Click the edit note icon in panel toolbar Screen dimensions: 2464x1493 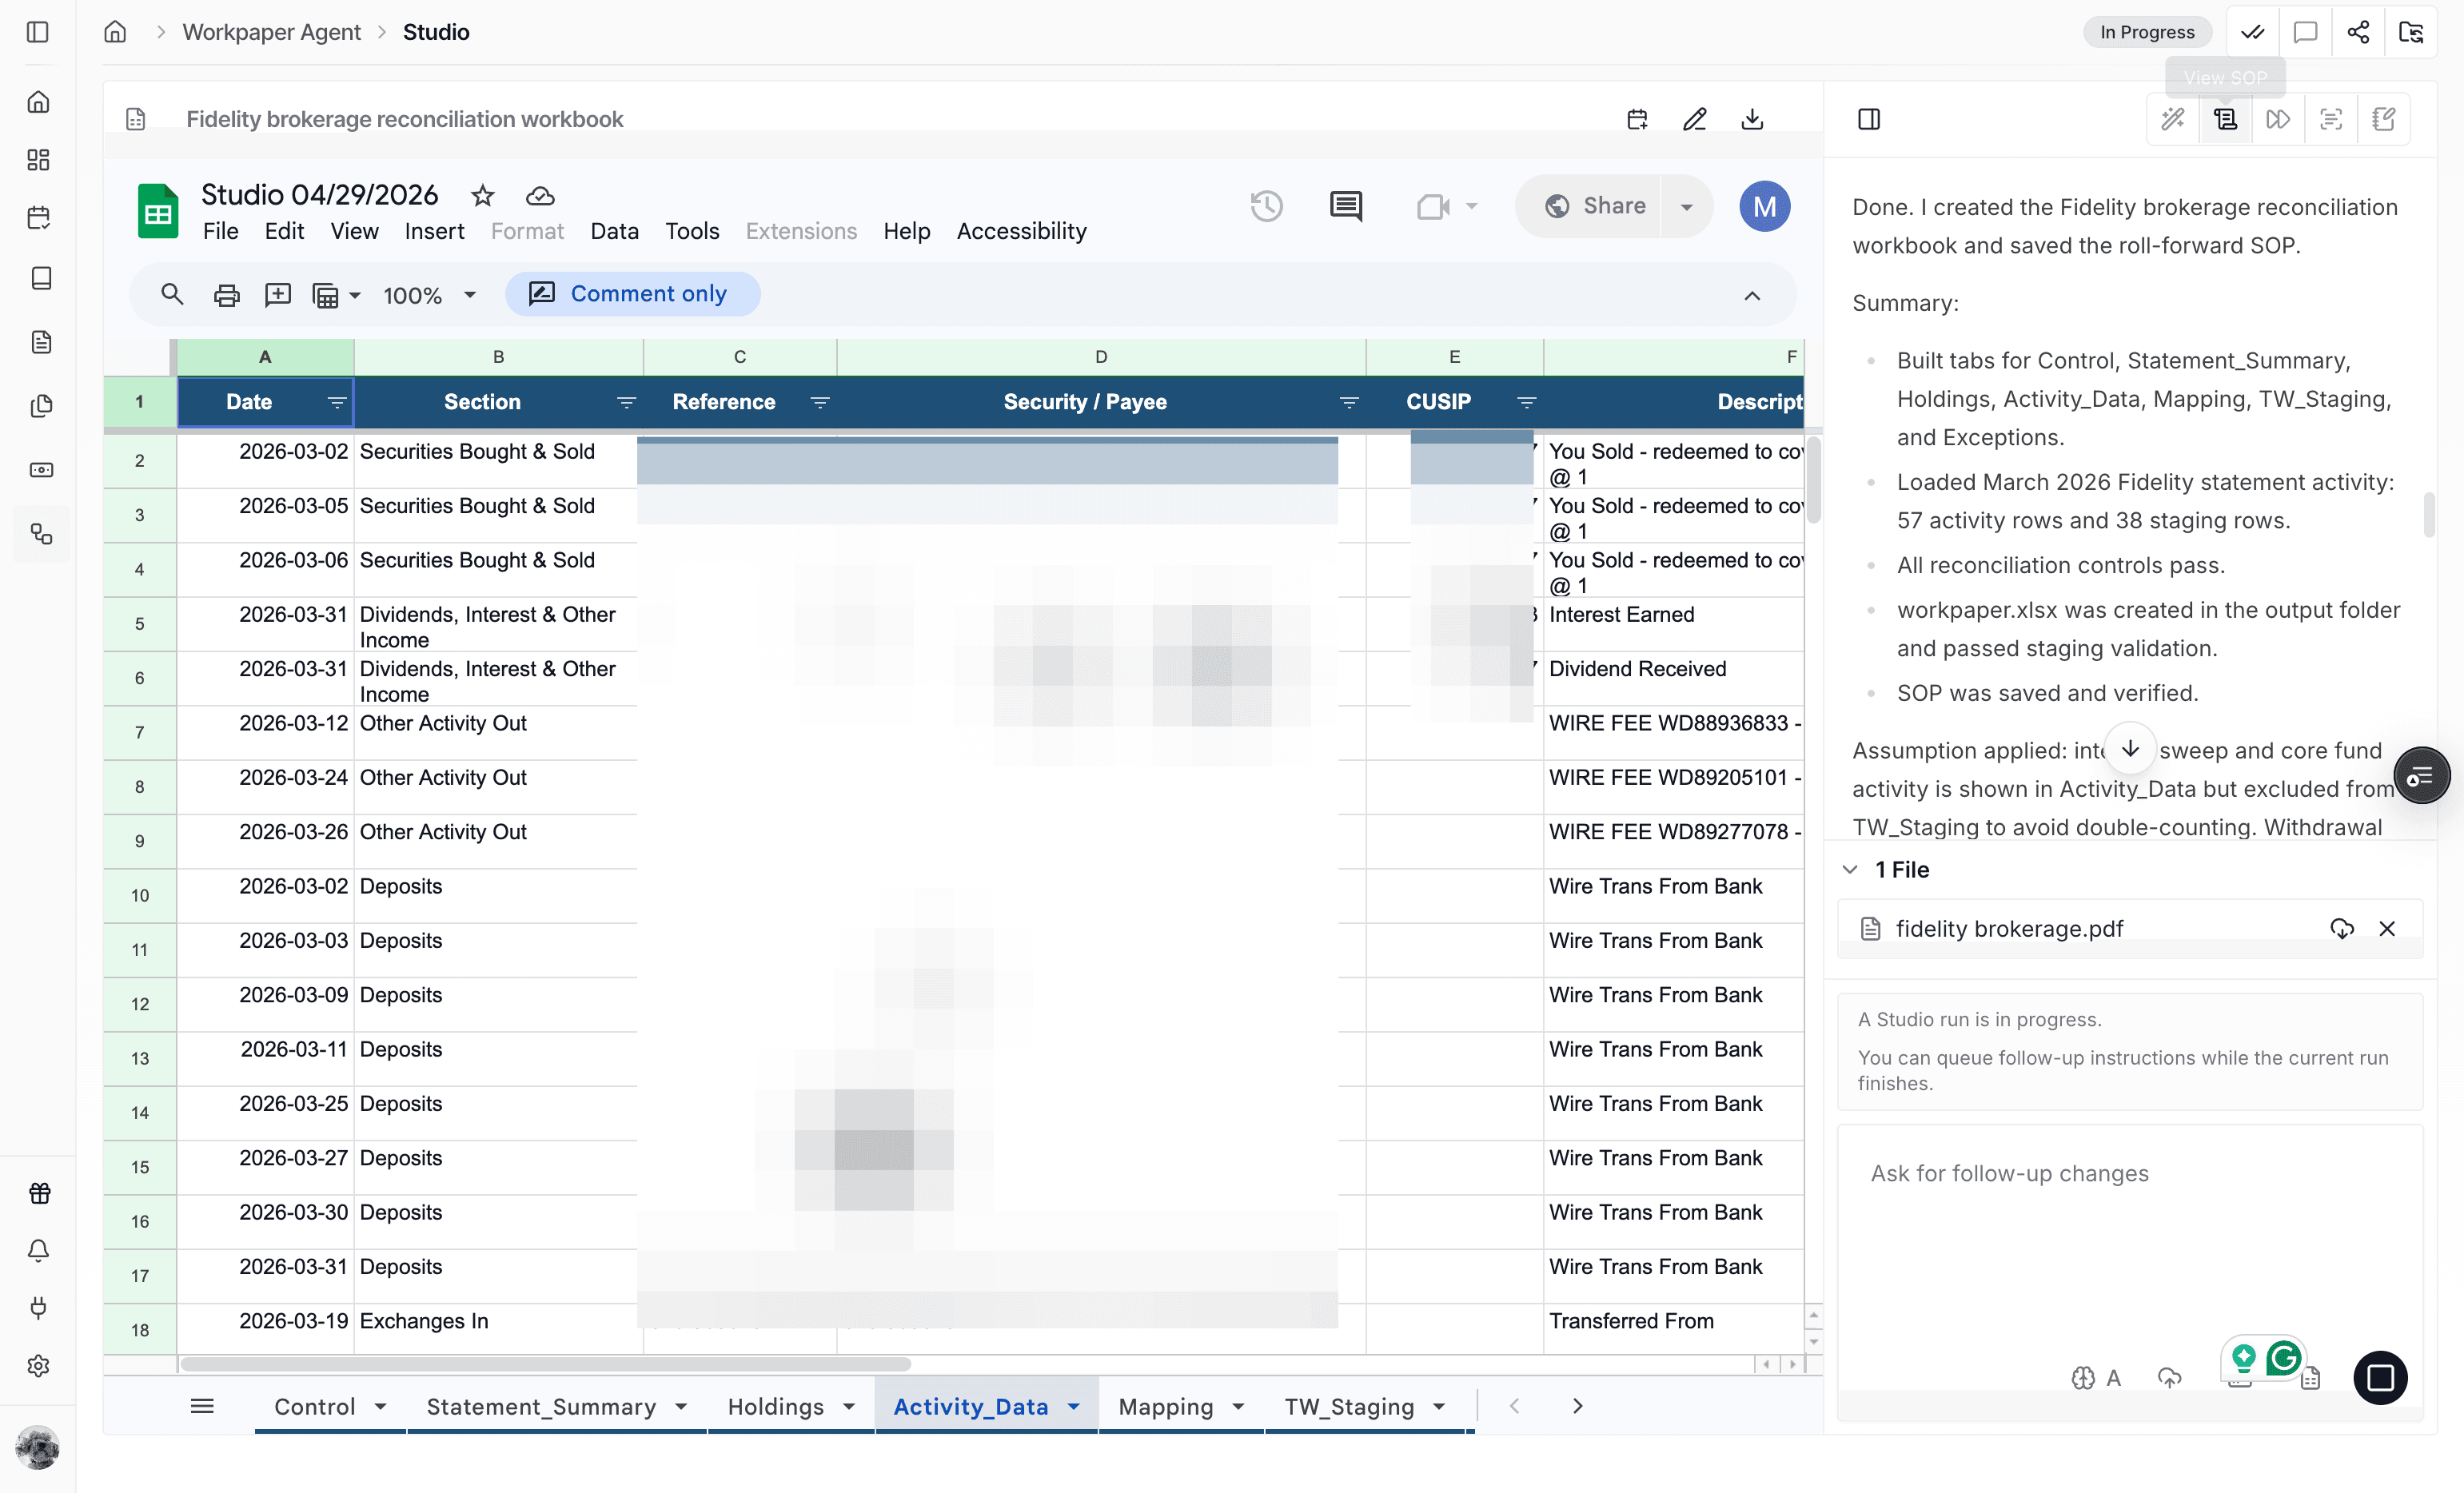[2383, 119]
